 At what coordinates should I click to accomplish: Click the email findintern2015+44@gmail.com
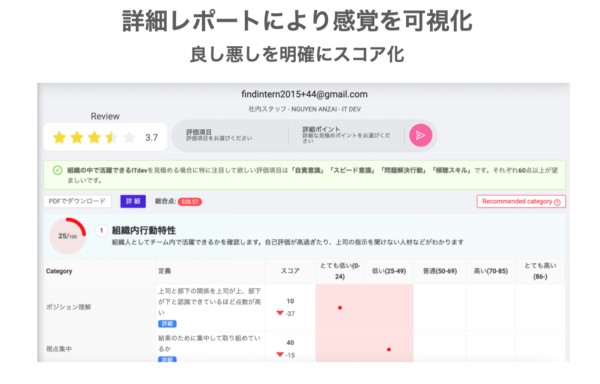304,94
